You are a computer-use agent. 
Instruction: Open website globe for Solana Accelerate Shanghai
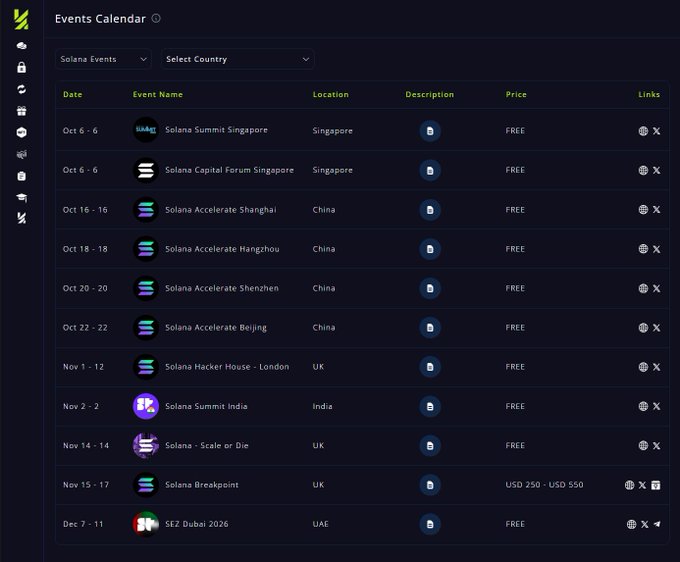pos(643,210)
